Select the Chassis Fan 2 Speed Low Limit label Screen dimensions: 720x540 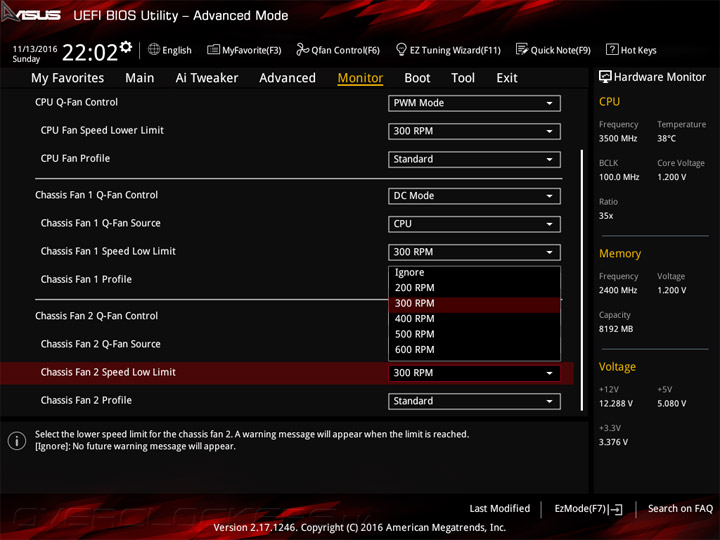coord(108,372)
